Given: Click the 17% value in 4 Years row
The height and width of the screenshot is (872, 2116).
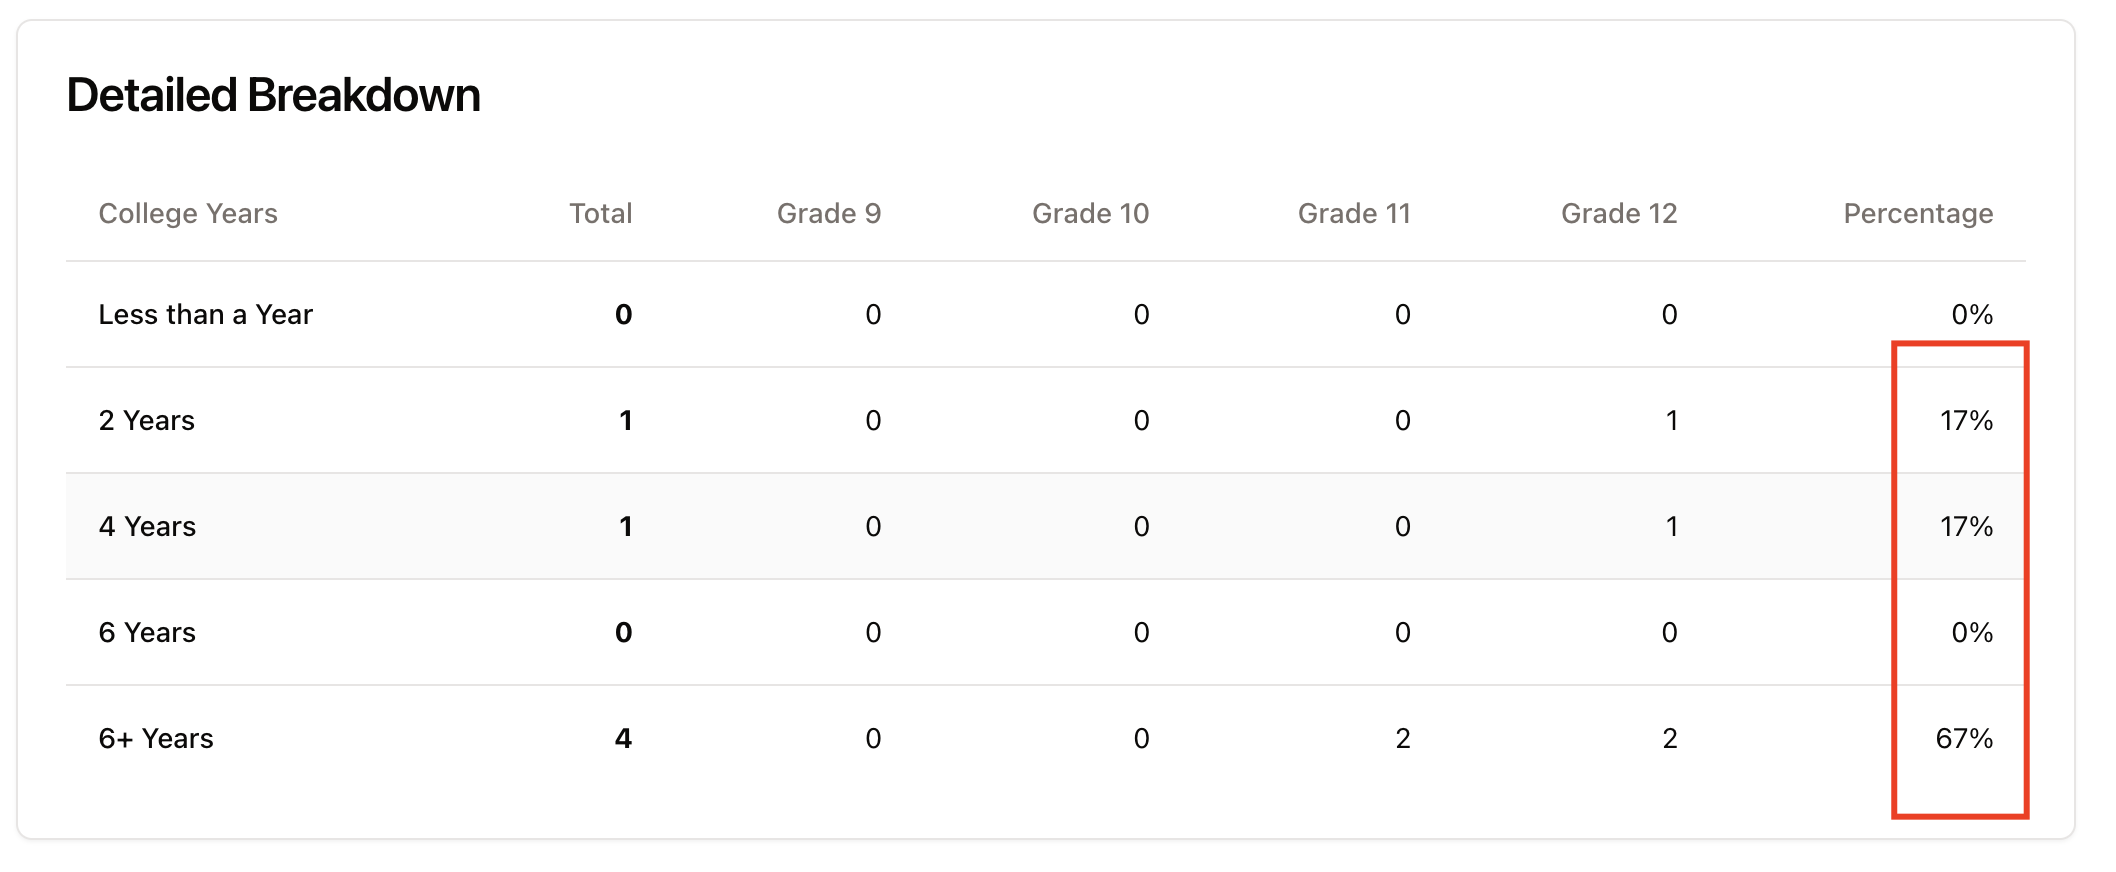Looking at the screenshot, I should 1965,526.
